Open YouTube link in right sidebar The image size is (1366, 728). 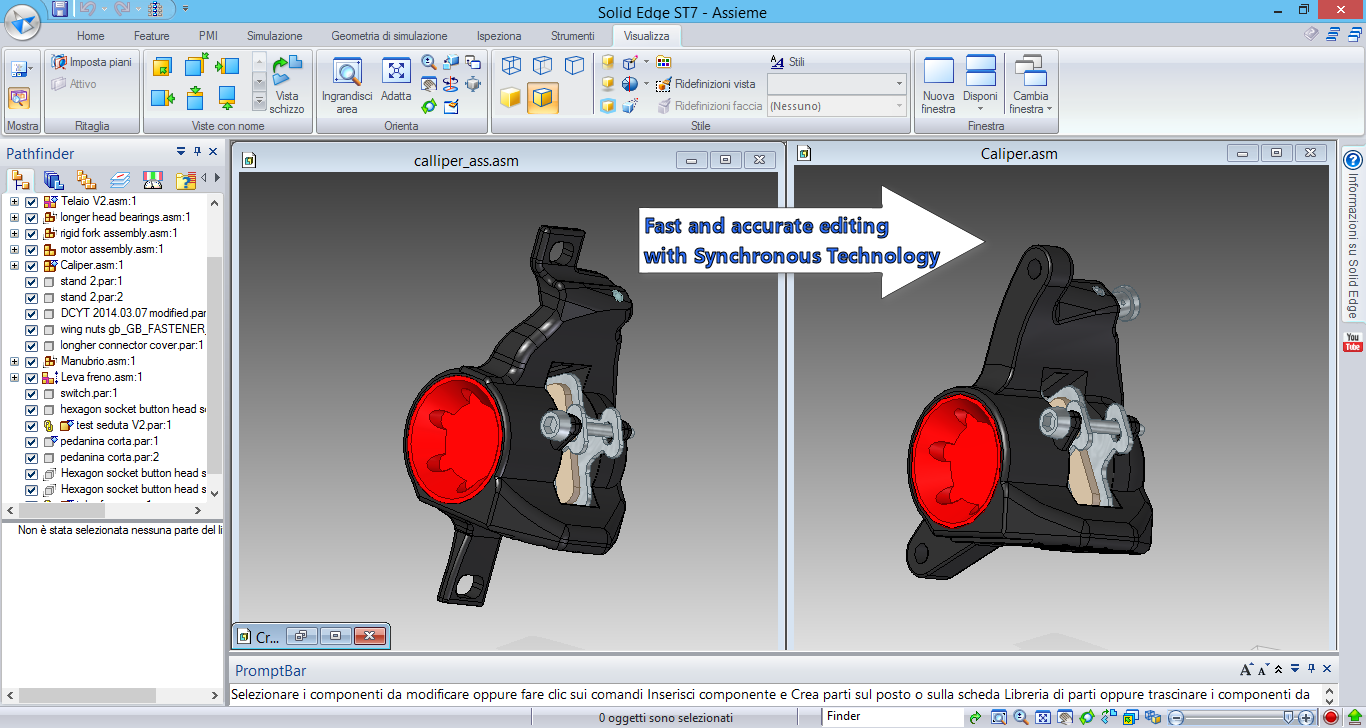pyautogui.click(x=1353, y=342)
